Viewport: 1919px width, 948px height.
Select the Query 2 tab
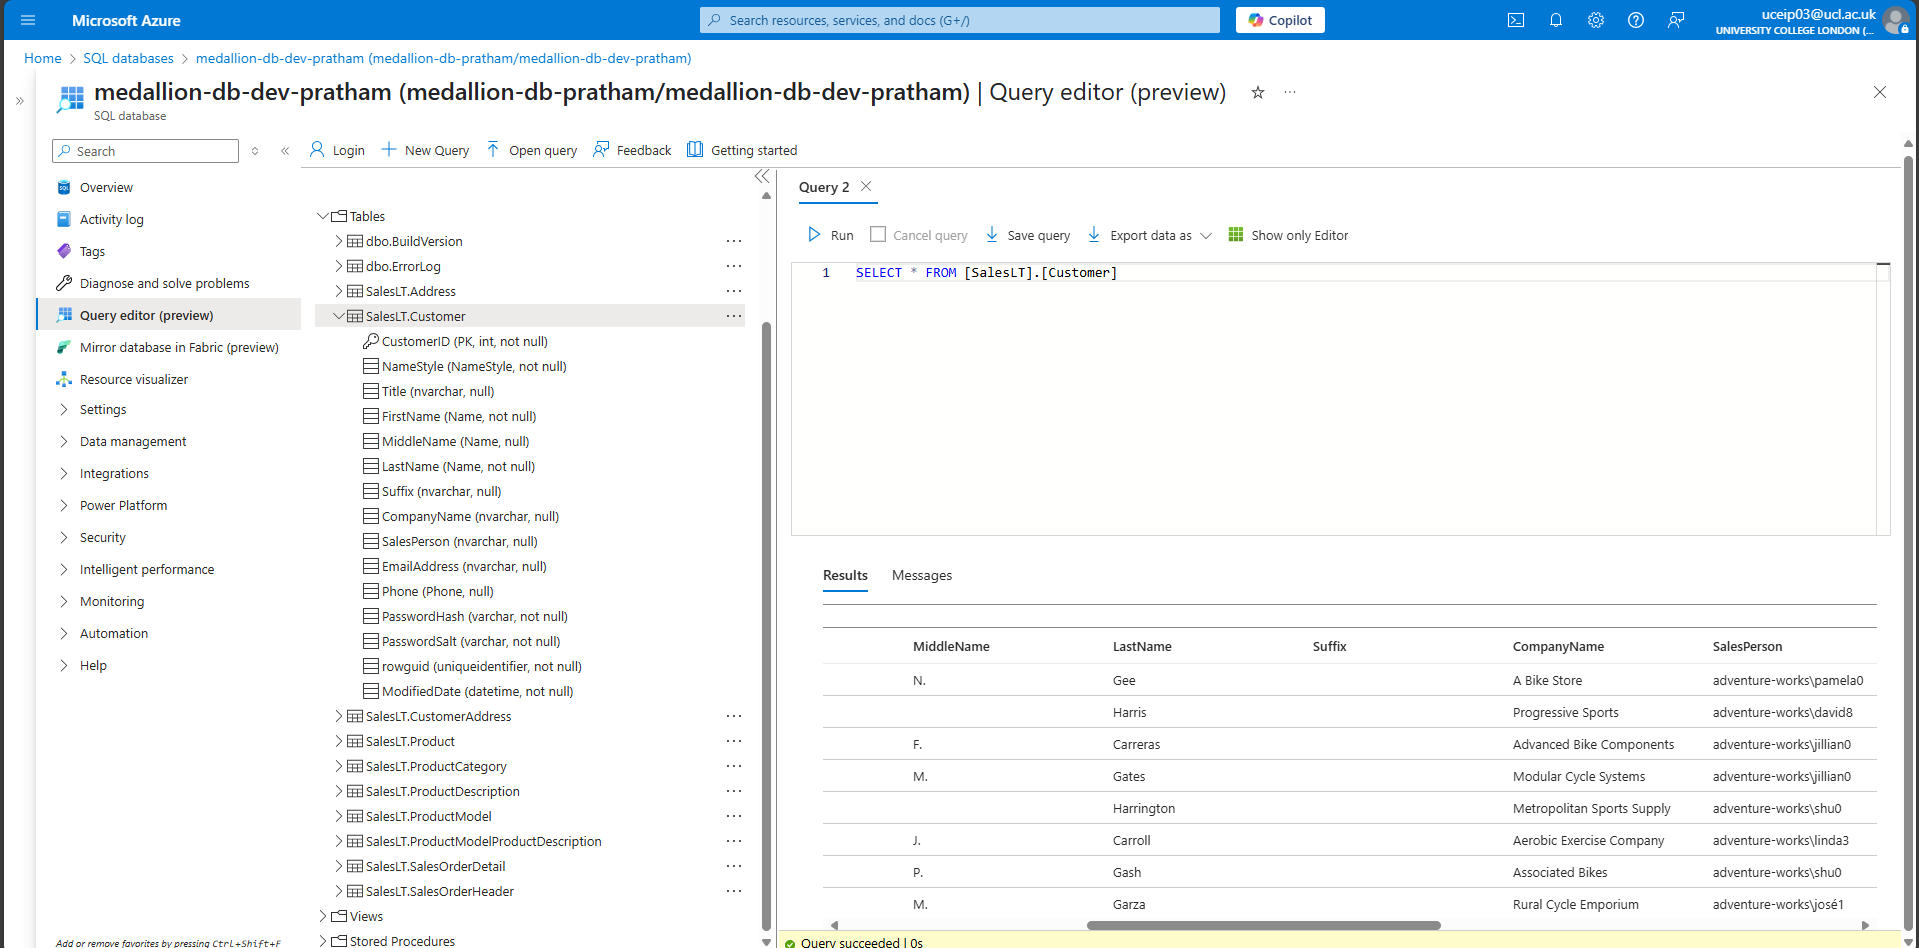click(824, 187)
